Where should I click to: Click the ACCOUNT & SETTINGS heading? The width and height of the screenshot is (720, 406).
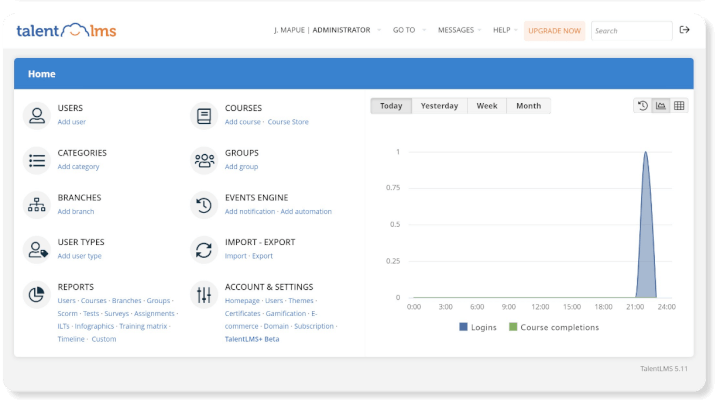click(269, 287)
